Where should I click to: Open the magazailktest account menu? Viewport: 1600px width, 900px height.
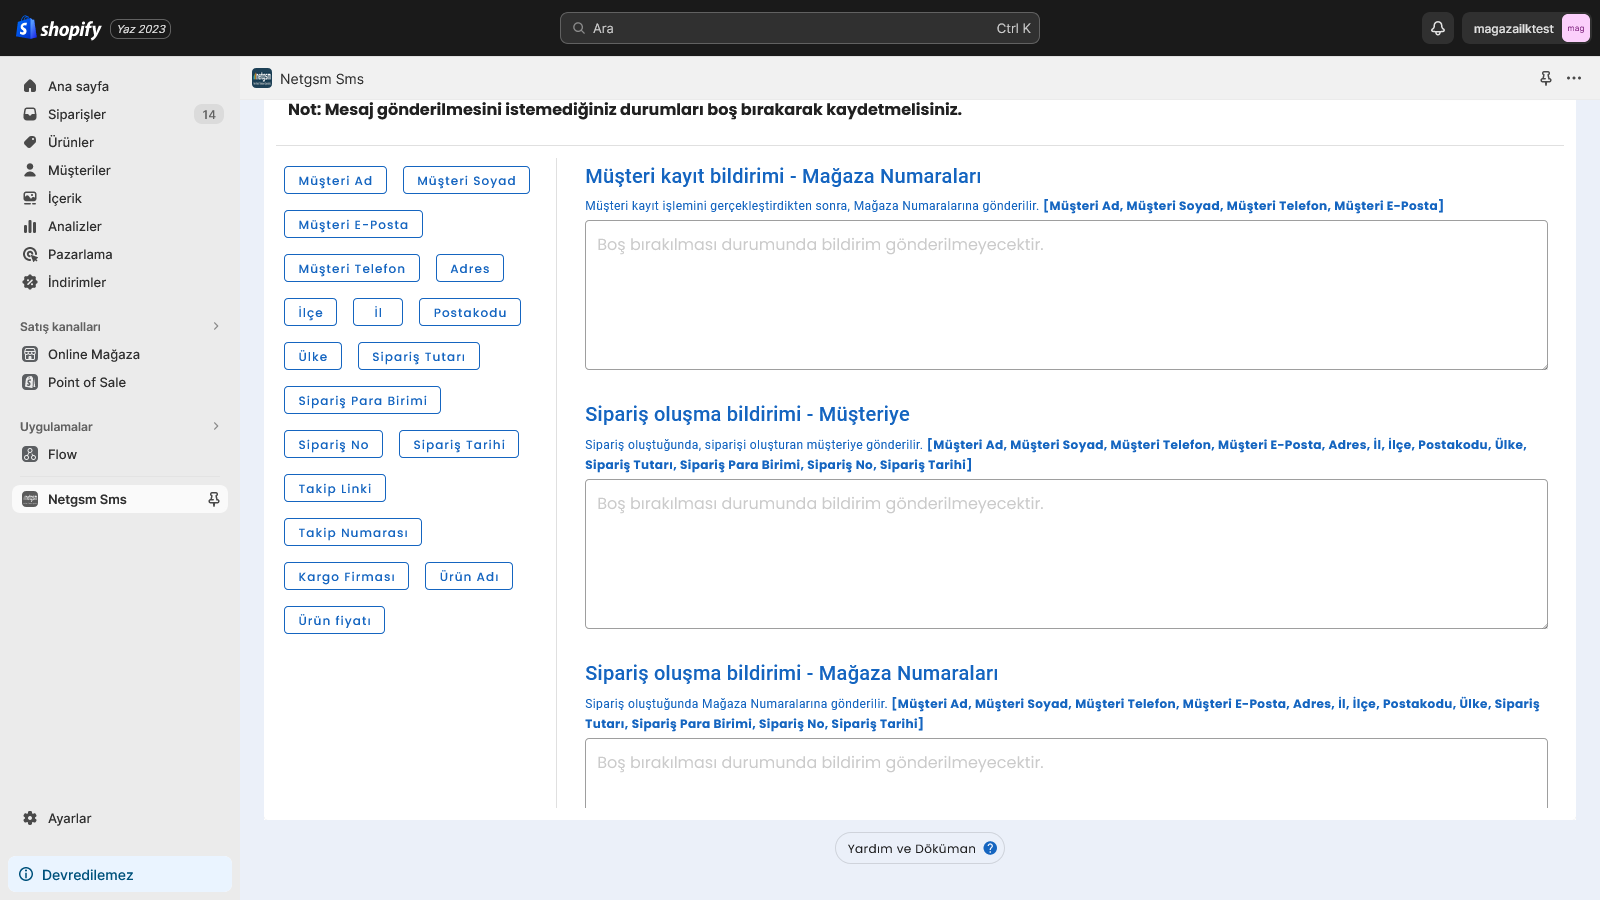(1526, 28)
